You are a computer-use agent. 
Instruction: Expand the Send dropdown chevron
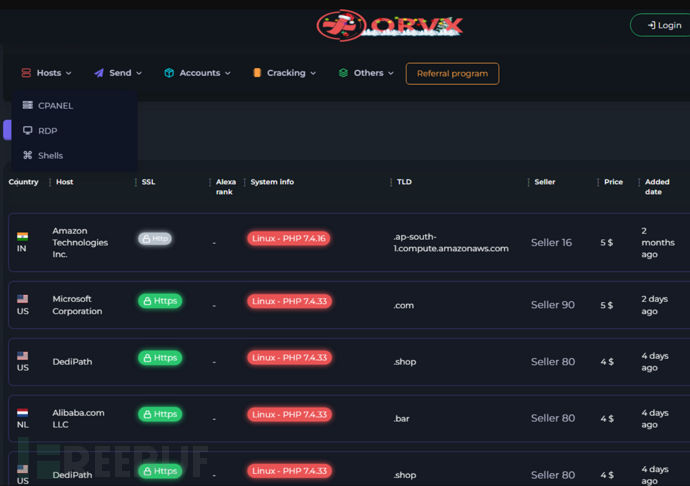(x=139, y=73)
